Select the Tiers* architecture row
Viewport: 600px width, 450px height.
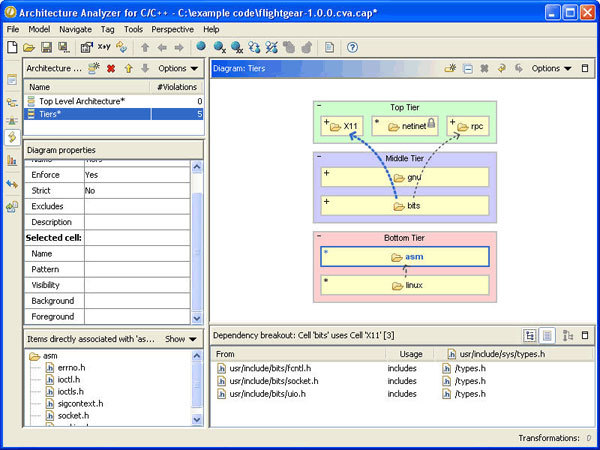[x=114, y=114]
